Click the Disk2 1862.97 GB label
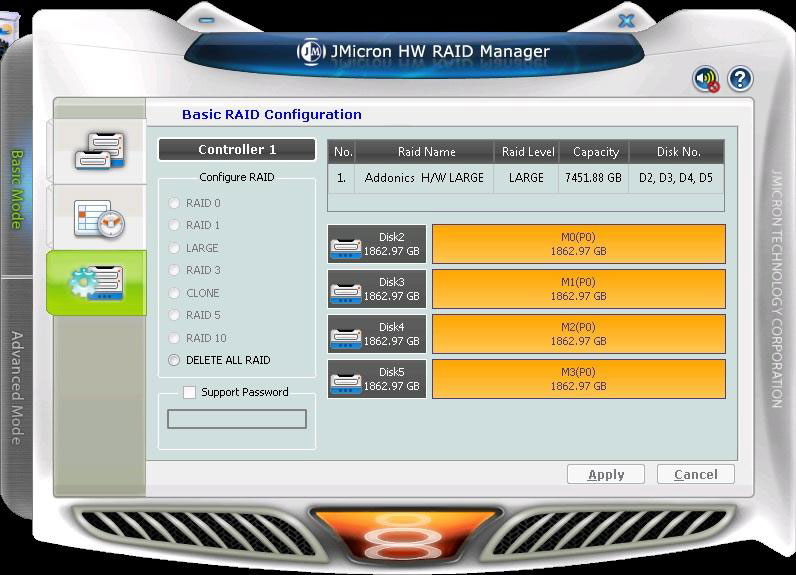Screen dimensions: 796x575 (x=391, y=244)
